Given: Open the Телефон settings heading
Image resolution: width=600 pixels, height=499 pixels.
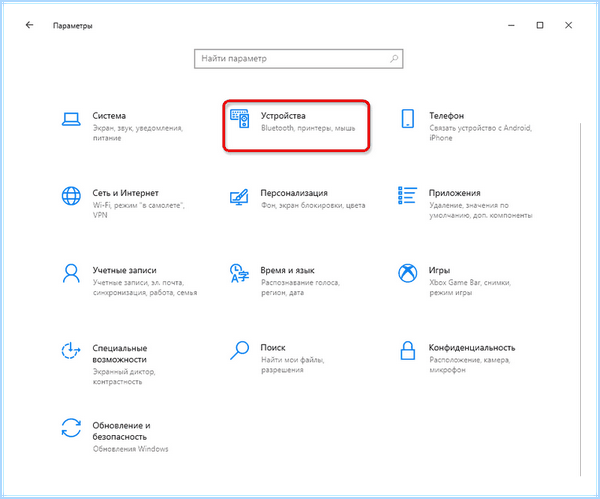Looking at the screenshot, I should tap(446, 116).
